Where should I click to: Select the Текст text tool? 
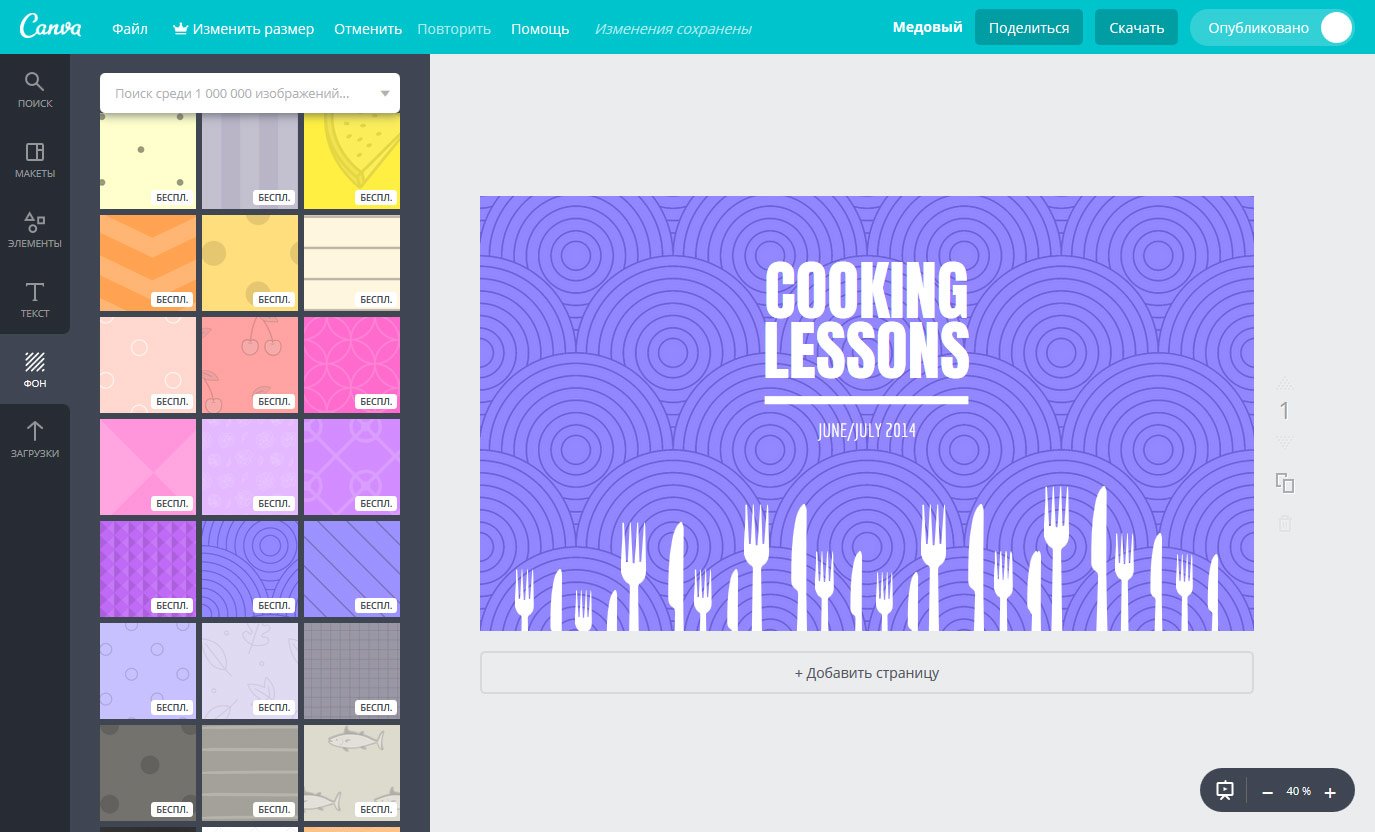[x=35, y=299]
